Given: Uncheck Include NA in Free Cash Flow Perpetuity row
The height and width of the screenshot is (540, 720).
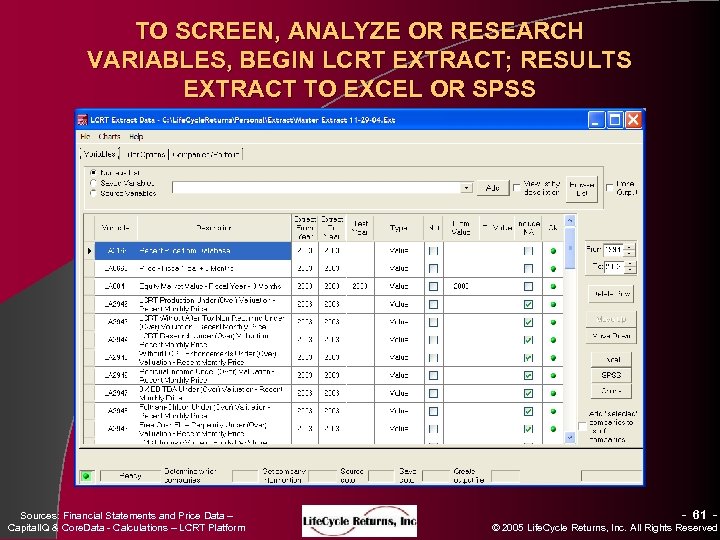Looking at the screenshot, I should [x=529, y=429].
